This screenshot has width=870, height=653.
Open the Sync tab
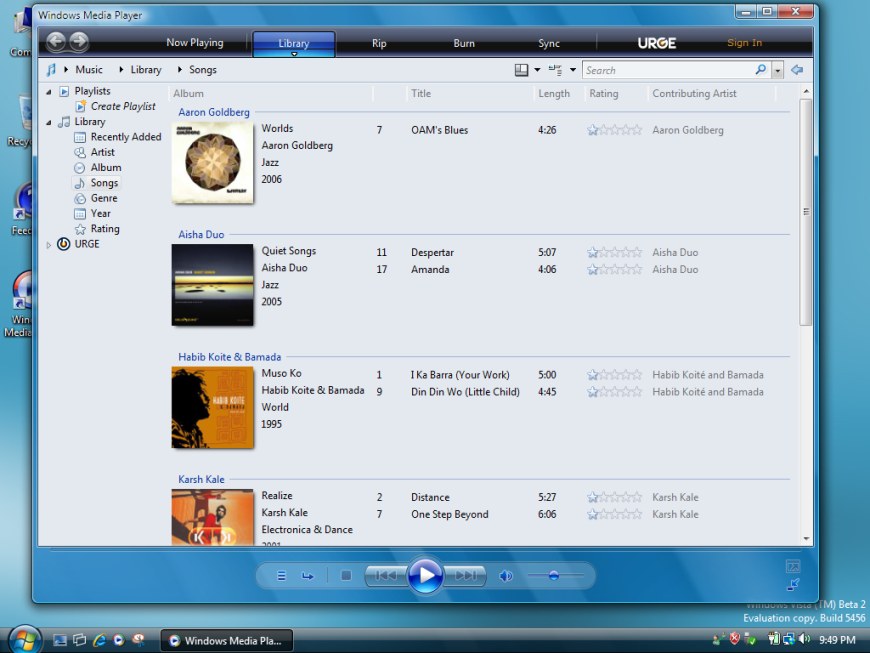point(549,43)
